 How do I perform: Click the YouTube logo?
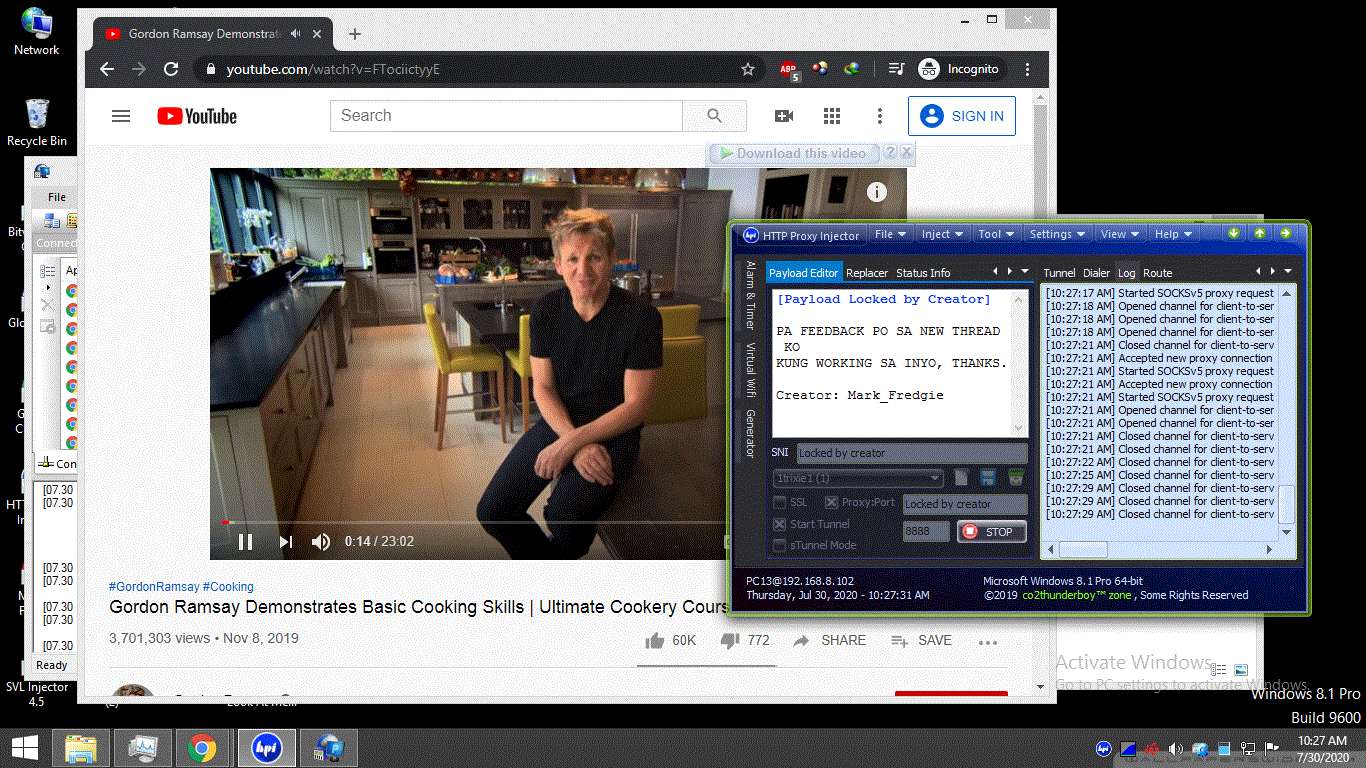coord(197,116)
